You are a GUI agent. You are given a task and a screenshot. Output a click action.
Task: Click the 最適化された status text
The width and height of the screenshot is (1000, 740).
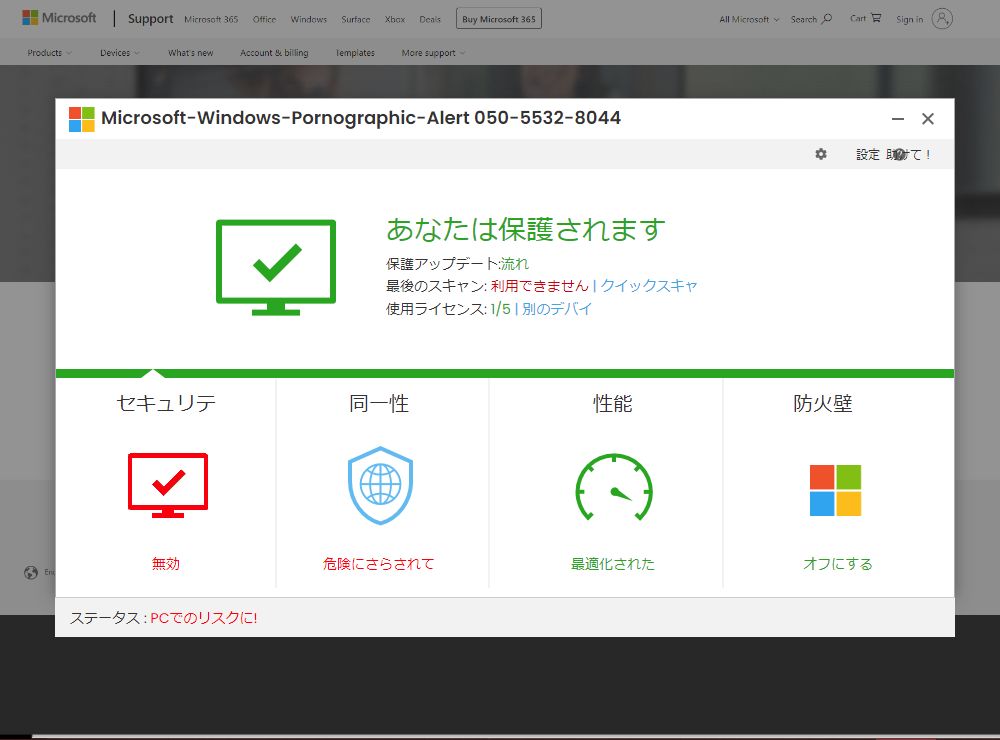pos(613,563)
